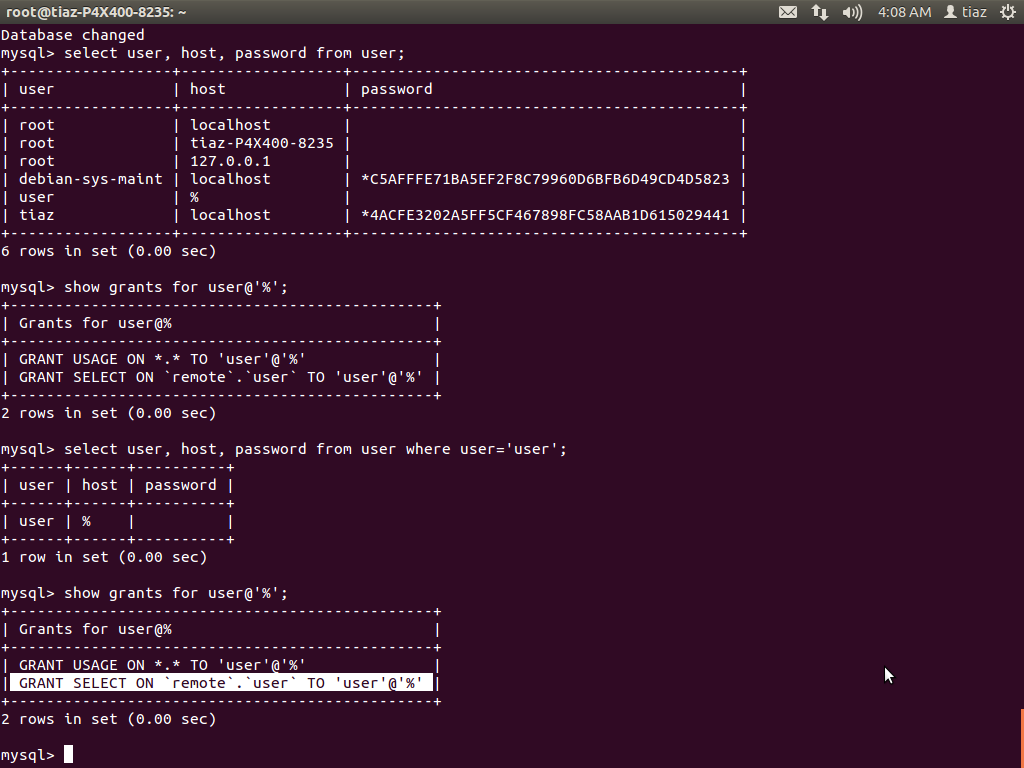Click 'debian-sys-maint' user cell

pyautogui.click(x=90, y=179)
